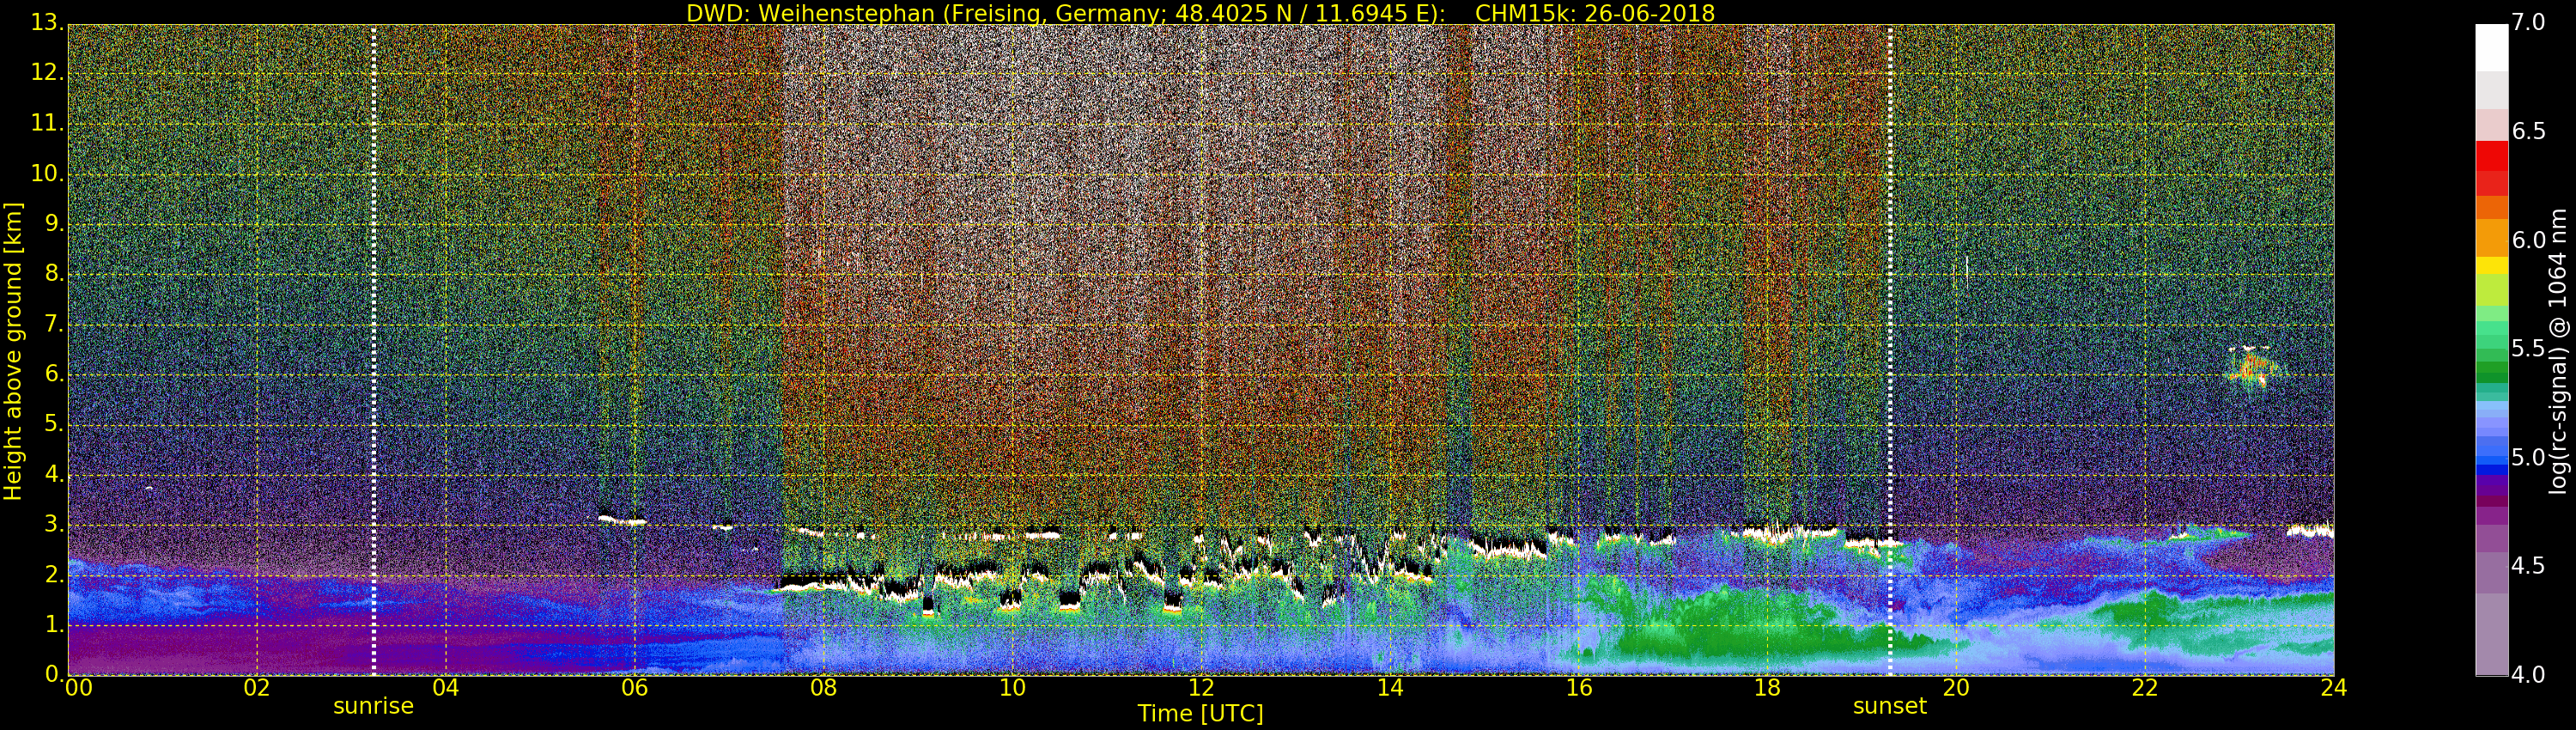Click the 00 tick on the time axis
This screenshot has width=2576, height=730.
78,688
